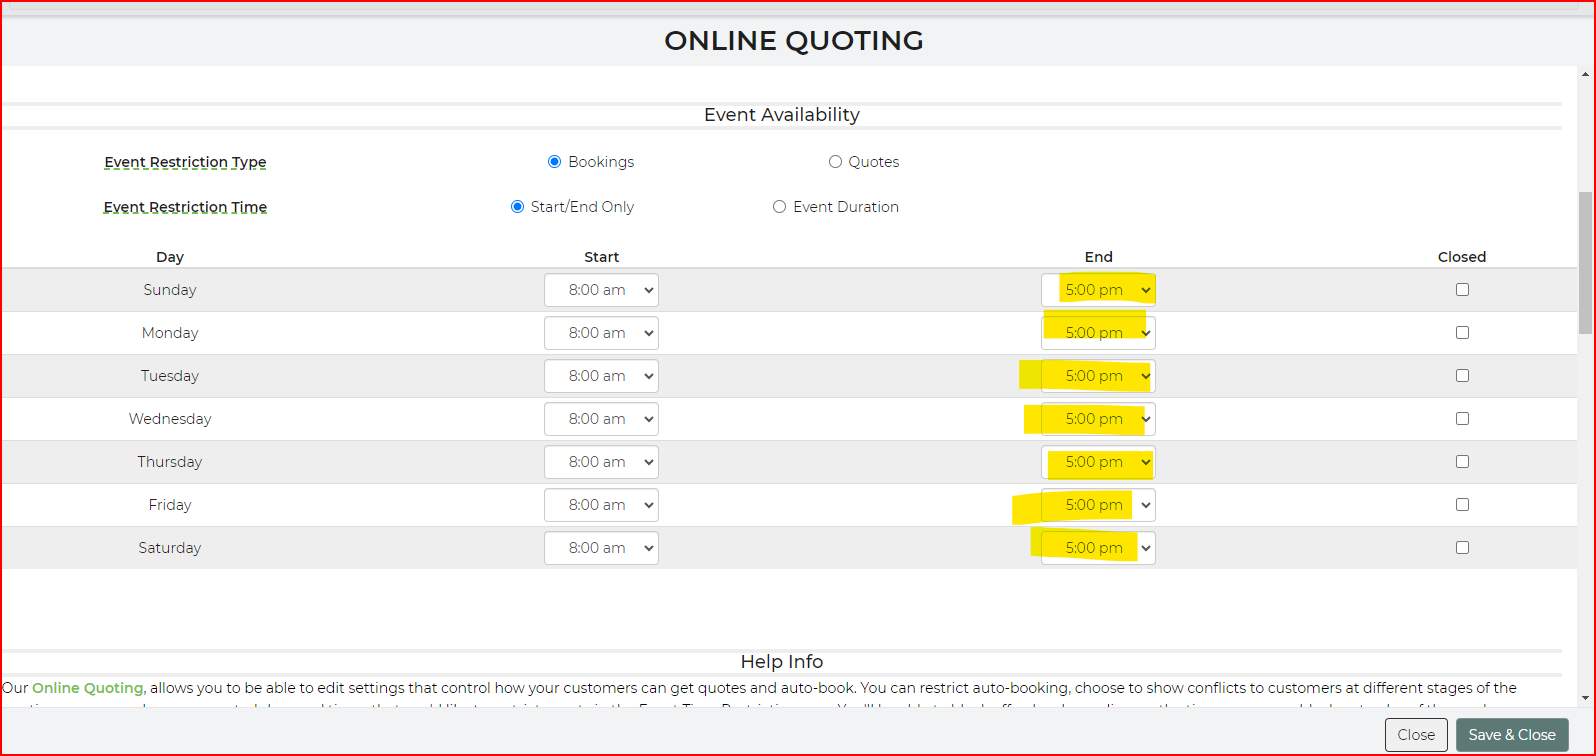
Task: Tick the Thursday Closed checkbox
Action: tap(1462, 462)
